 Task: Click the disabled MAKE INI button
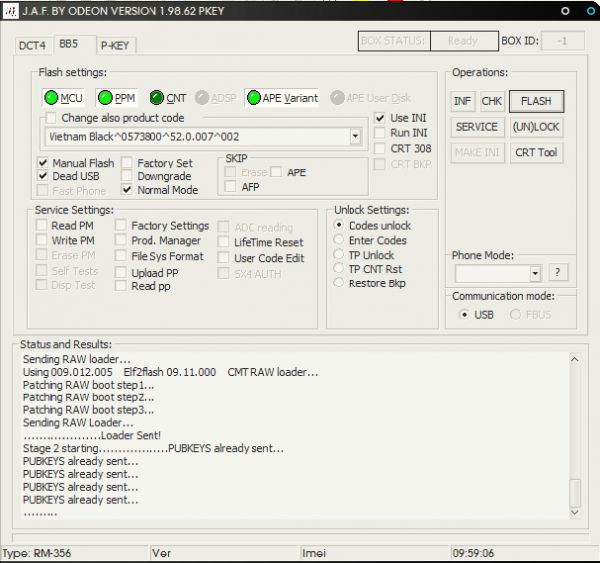(477, 152)
